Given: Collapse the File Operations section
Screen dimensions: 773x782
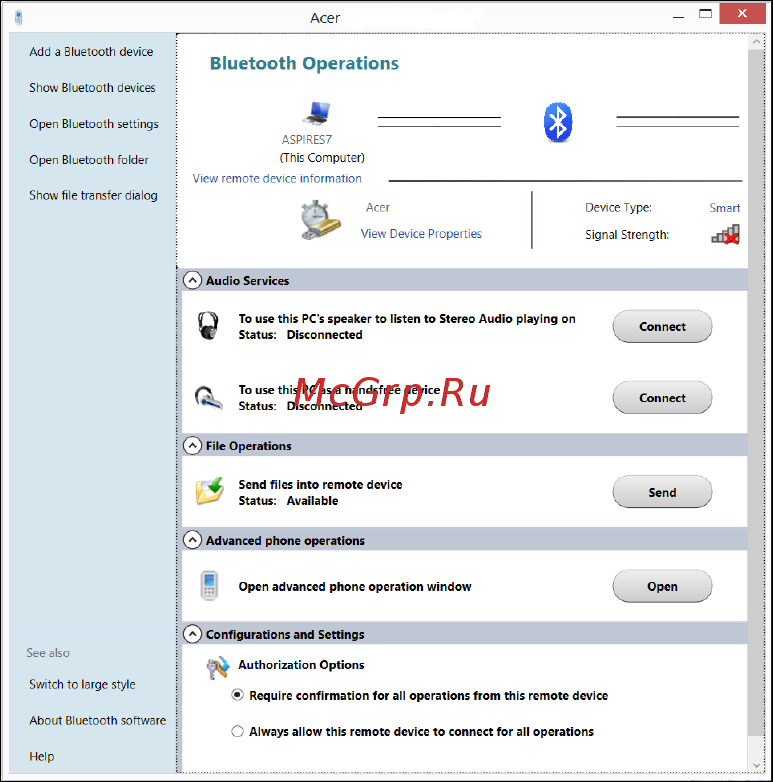Looking at the screenshot, I should pos(193,445).
